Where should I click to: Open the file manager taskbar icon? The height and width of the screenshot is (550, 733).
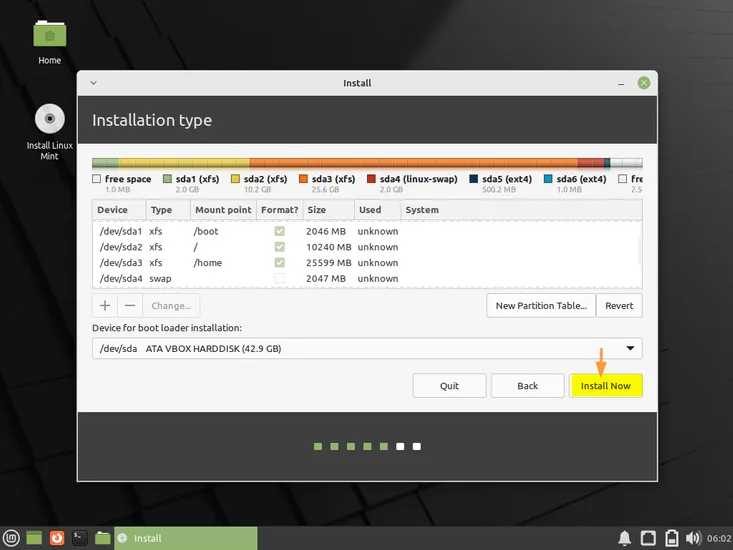coord(102,538)
